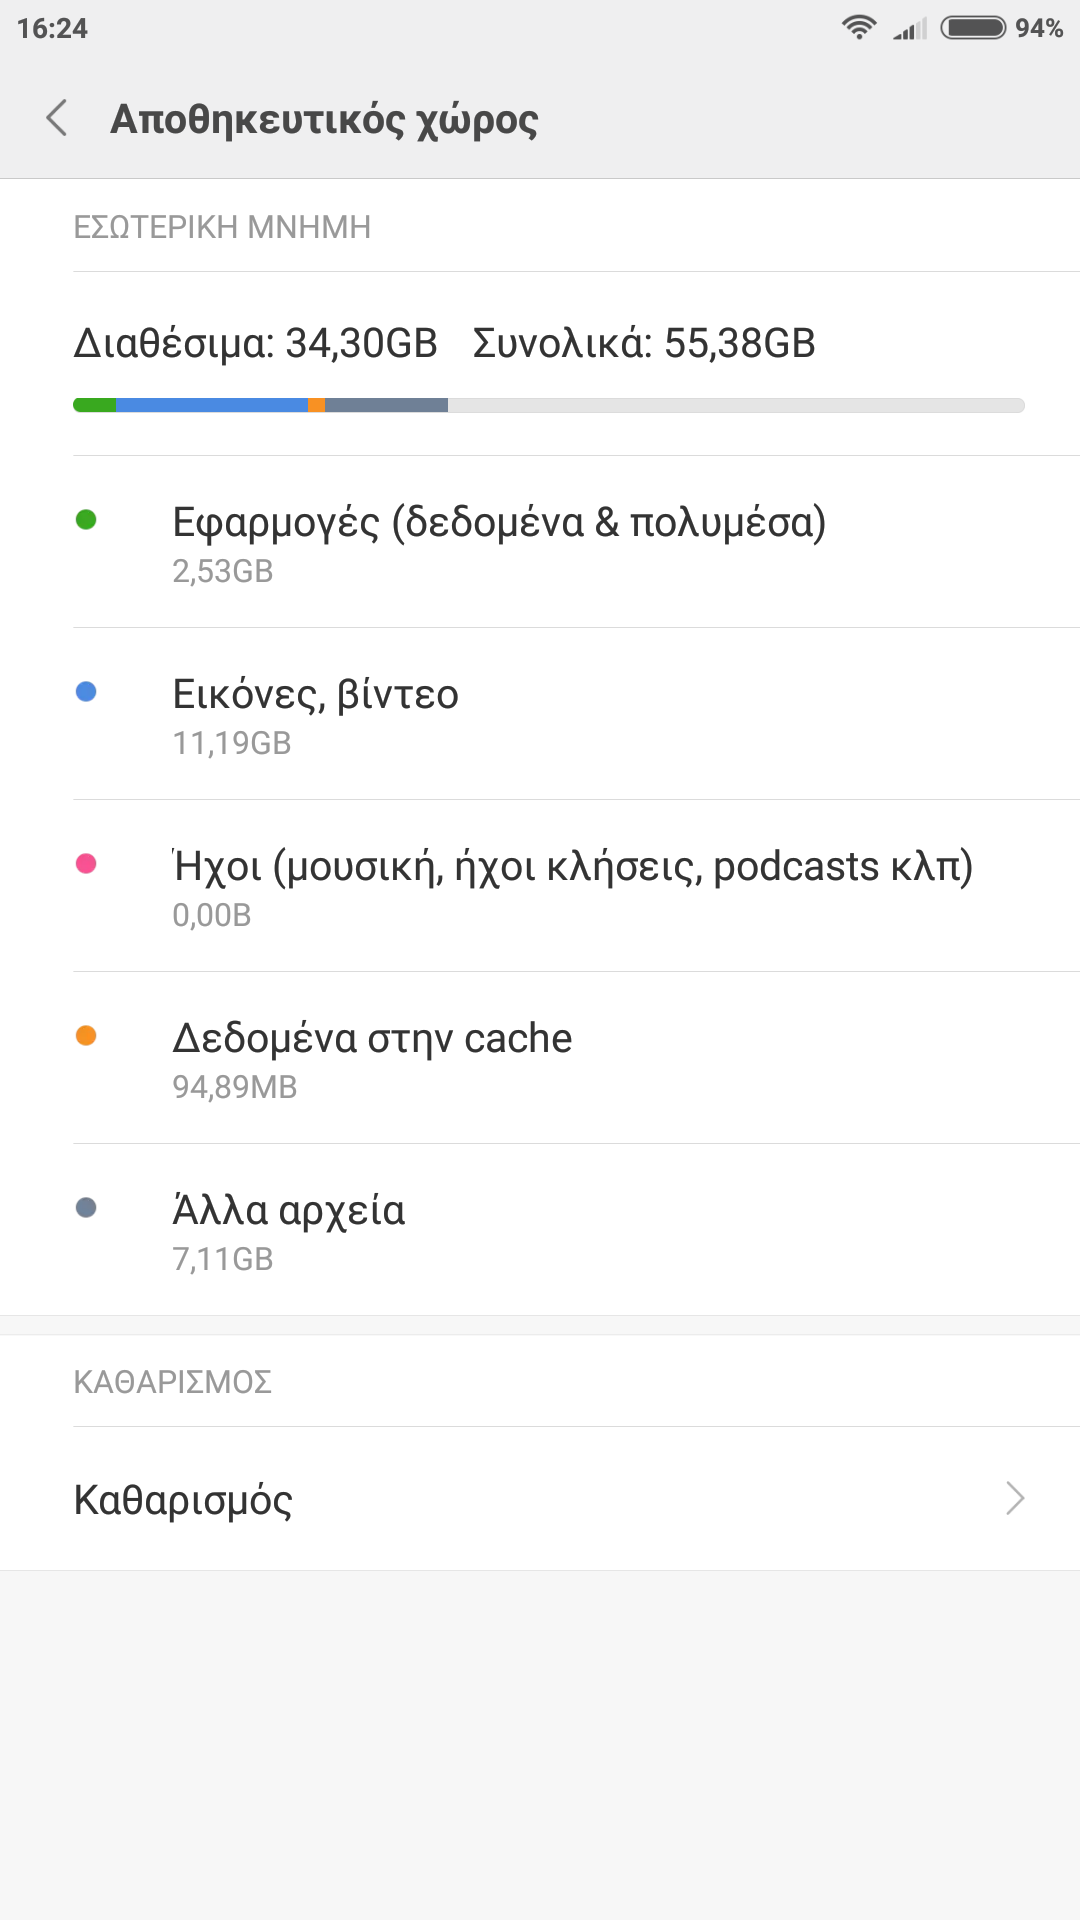This screenshot has height=1920, width=1080.
Task: Tap the blue Images and video dot
Action: (x=86, y=691)
